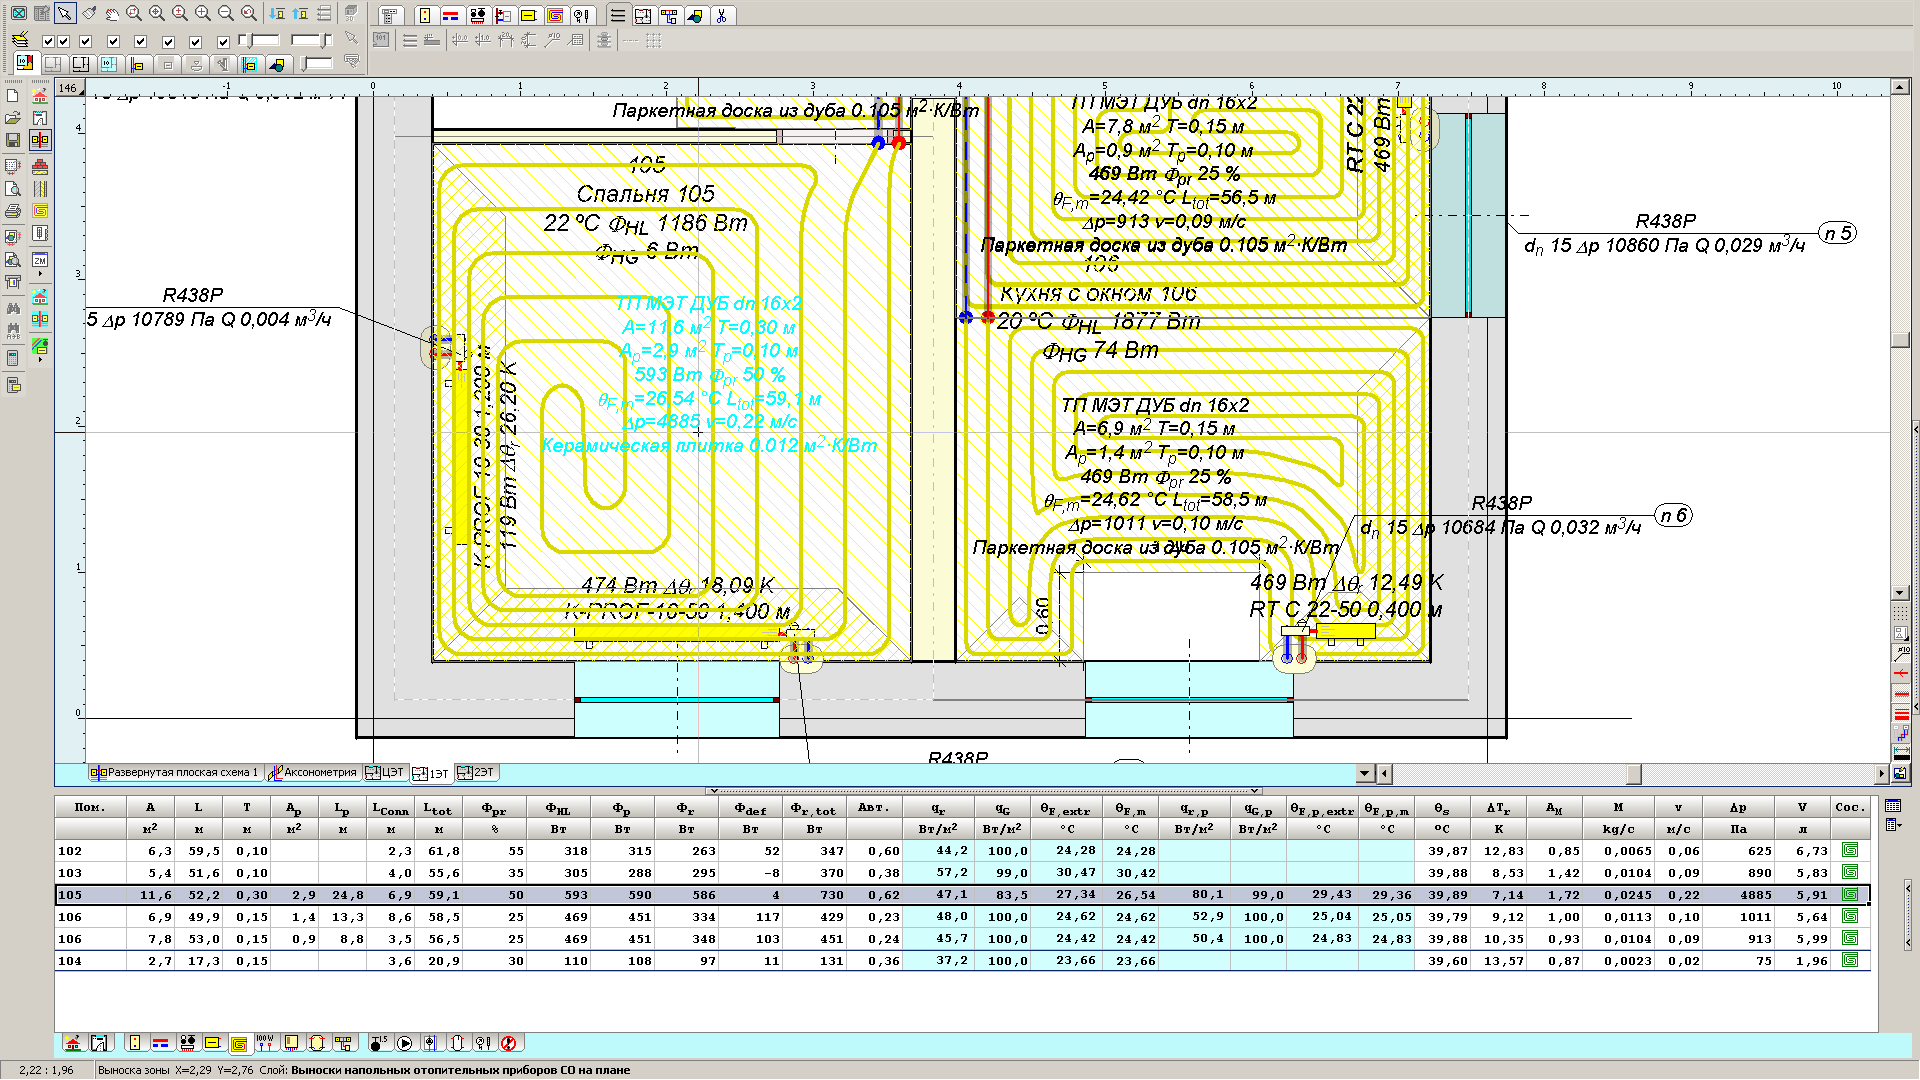Toggle the first layer visibility checkbox

(x=48, y=41)
